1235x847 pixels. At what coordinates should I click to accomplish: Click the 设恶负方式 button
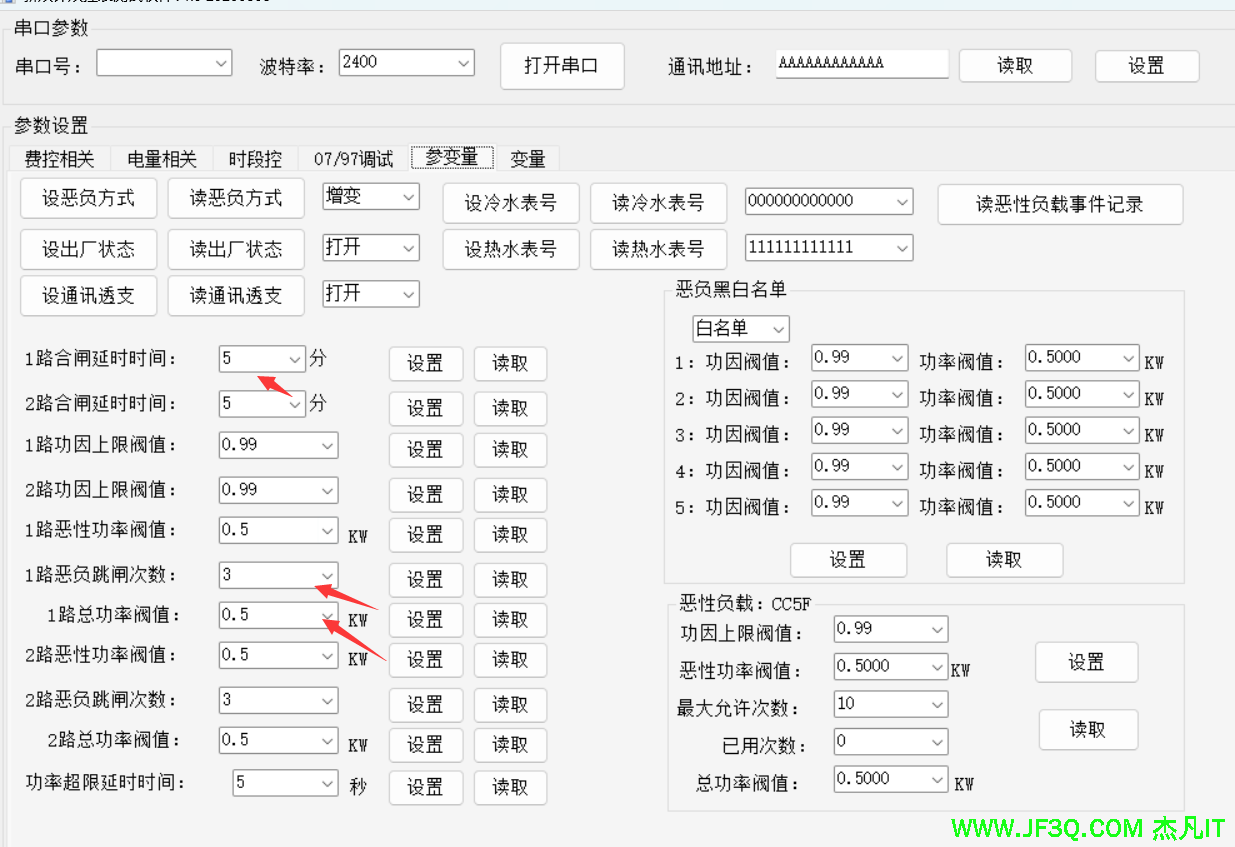[x=88, y=198]
